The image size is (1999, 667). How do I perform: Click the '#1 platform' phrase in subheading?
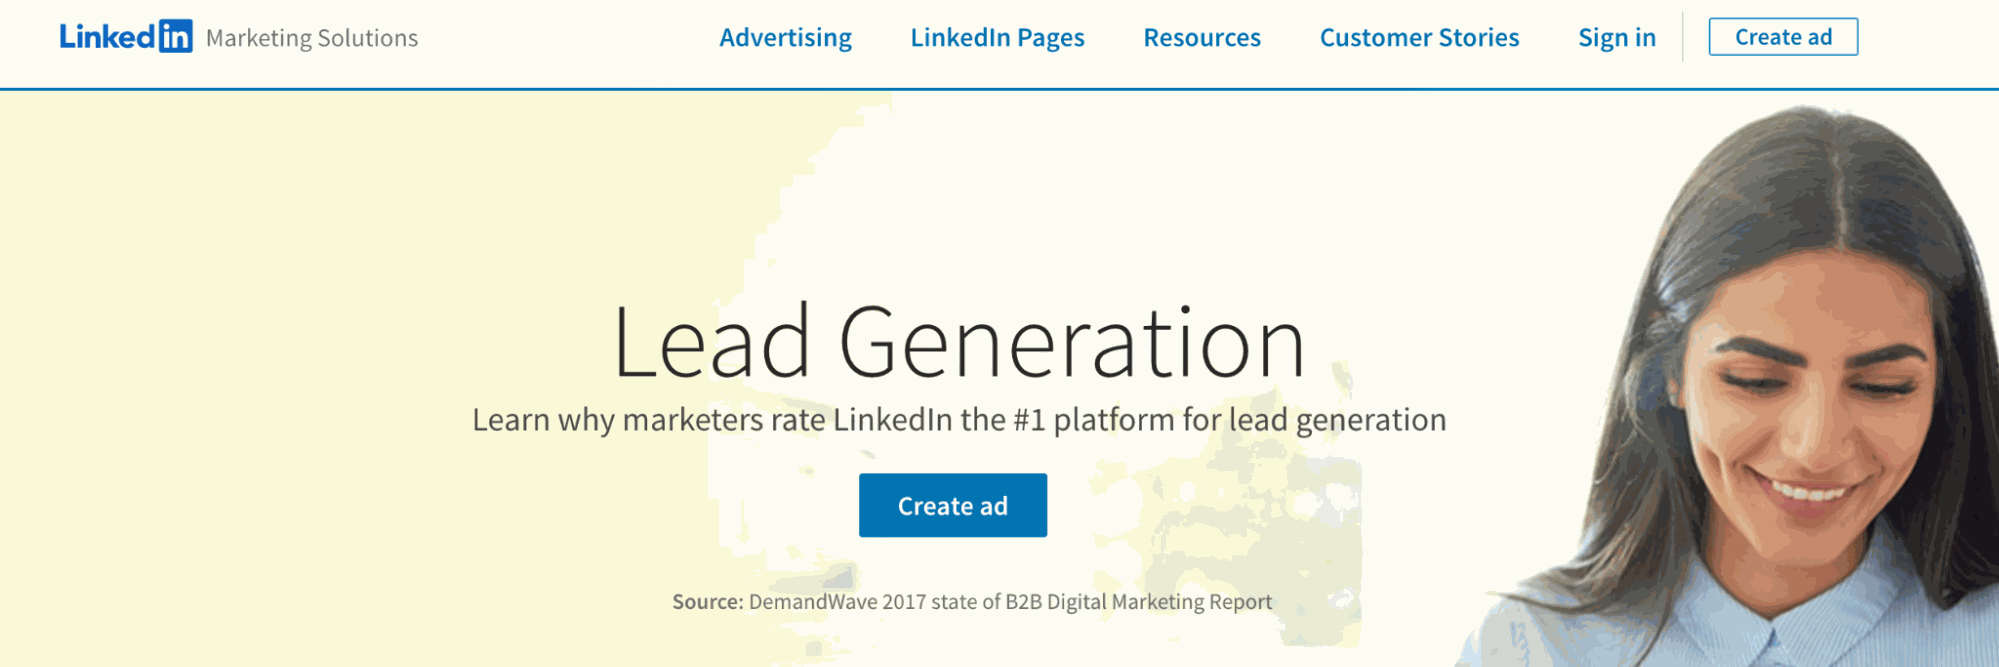pyautogui.click(x=1095, y=419)
